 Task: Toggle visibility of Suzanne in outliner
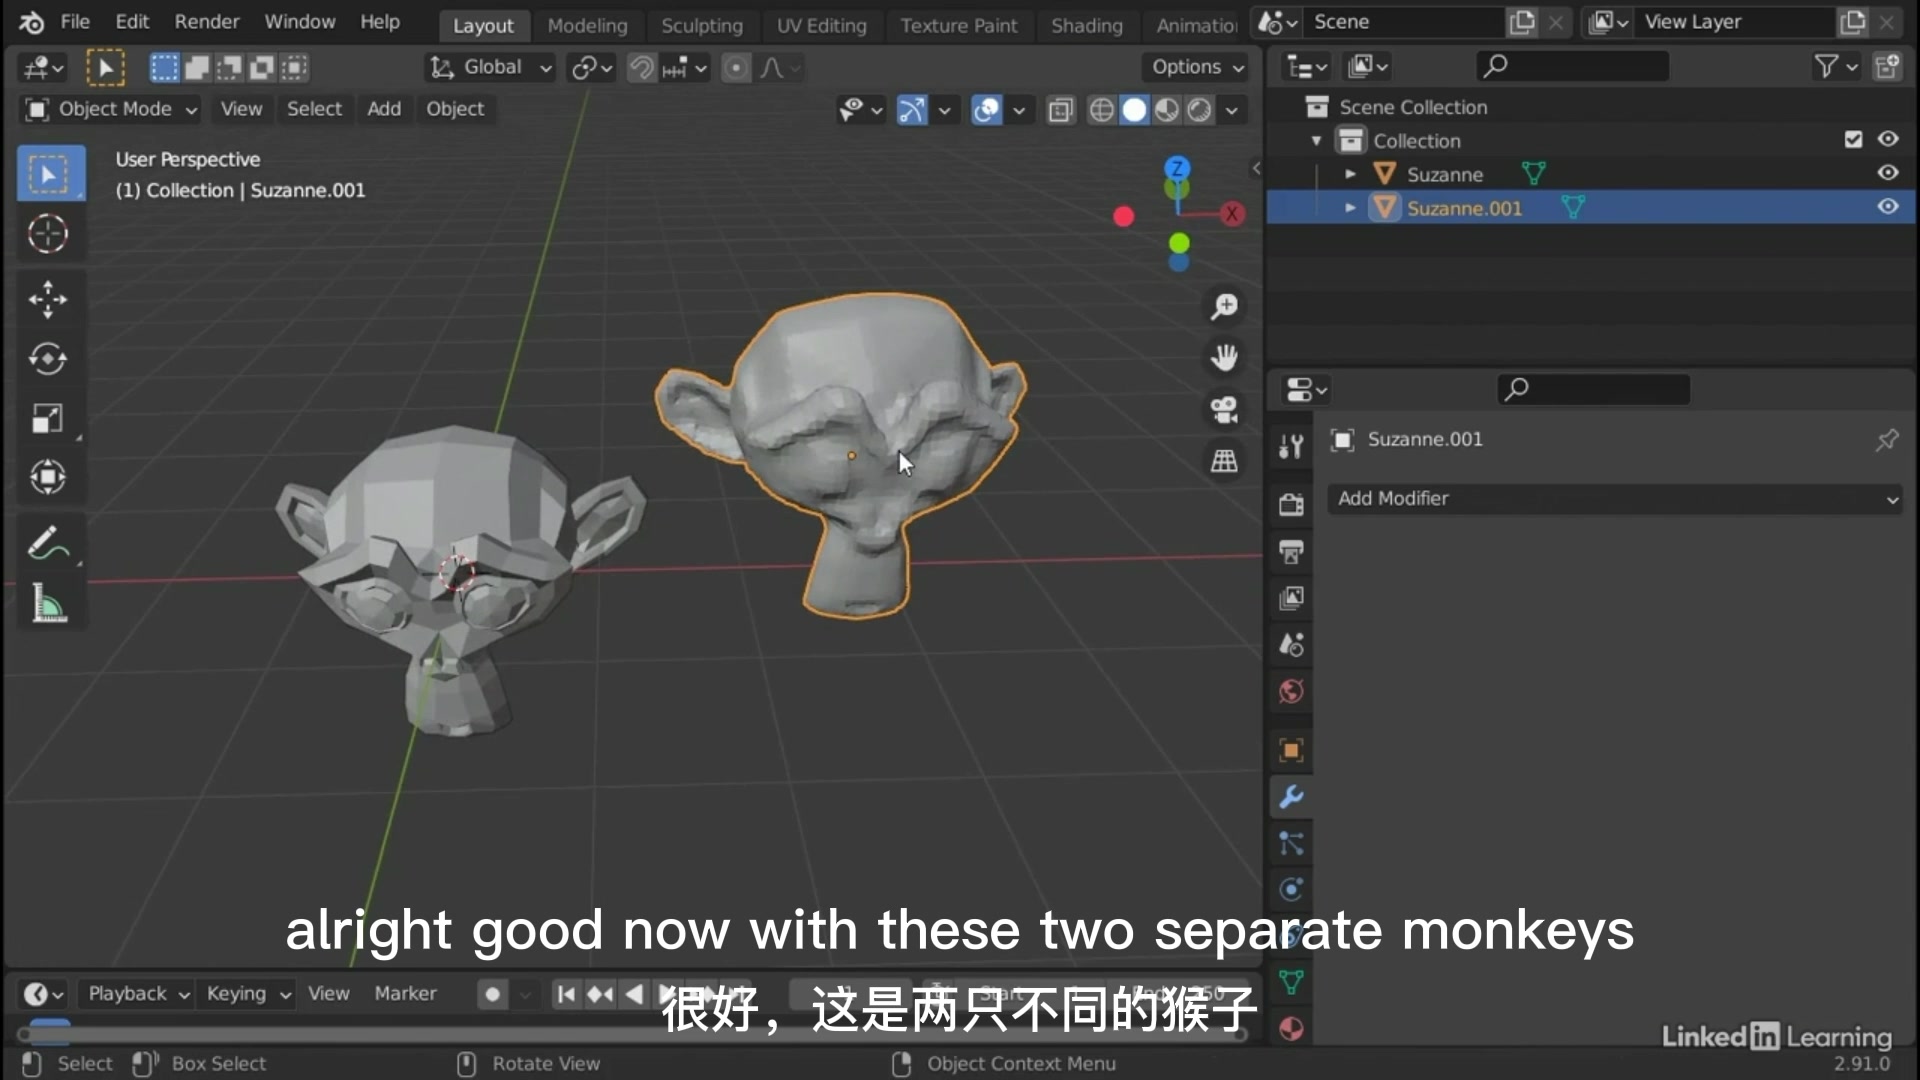(x=1888, y=173)
